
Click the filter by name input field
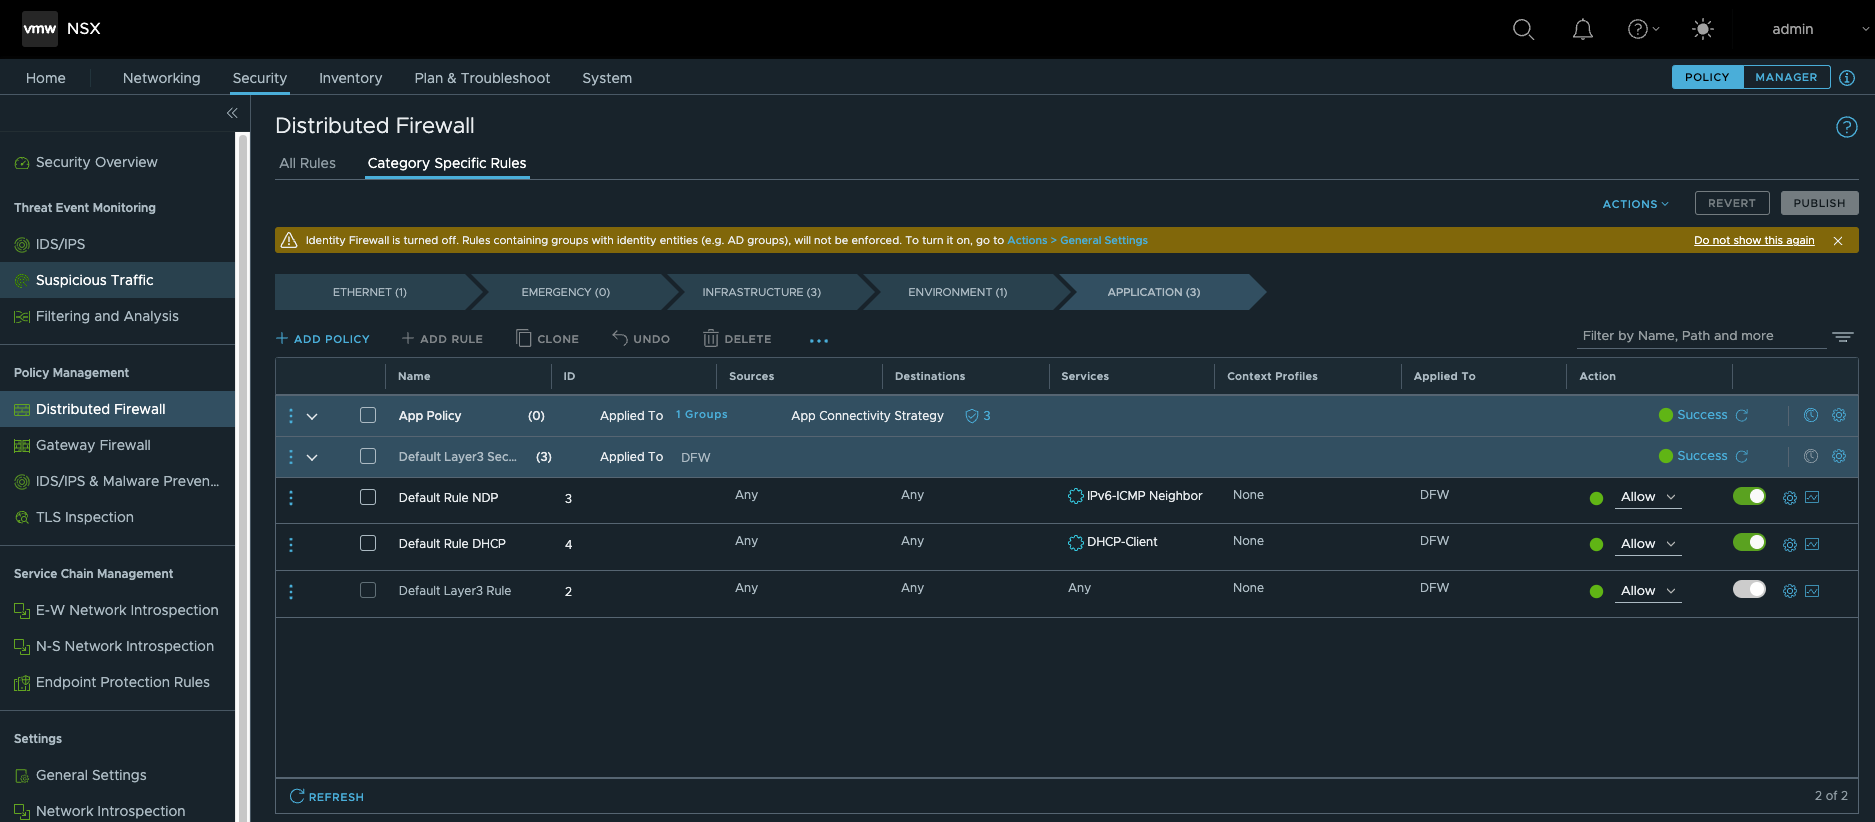point(1699,336)
